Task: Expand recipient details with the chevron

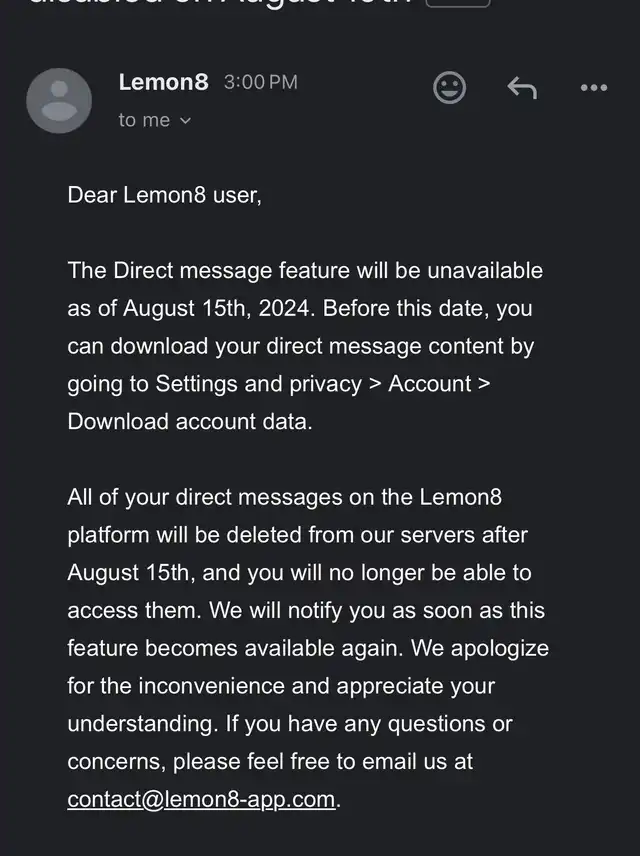Action: click(x=186, y=121)
